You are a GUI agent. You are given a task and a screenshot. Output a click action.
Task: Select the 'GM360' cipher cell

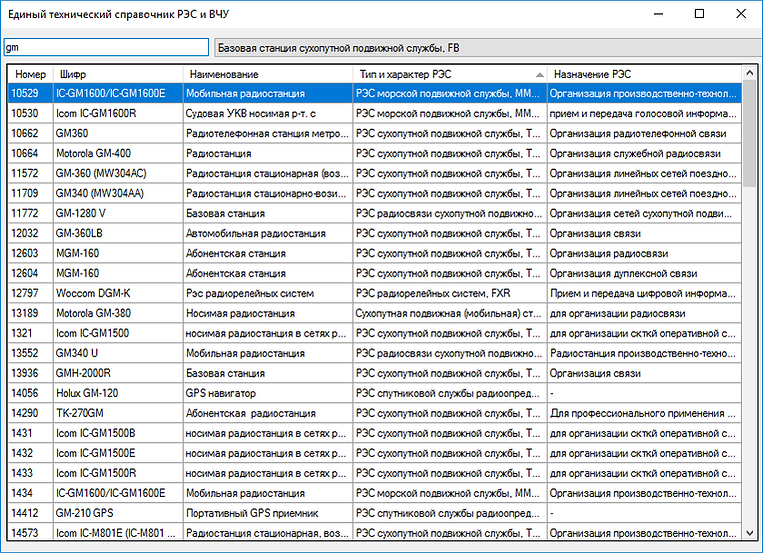118,133
